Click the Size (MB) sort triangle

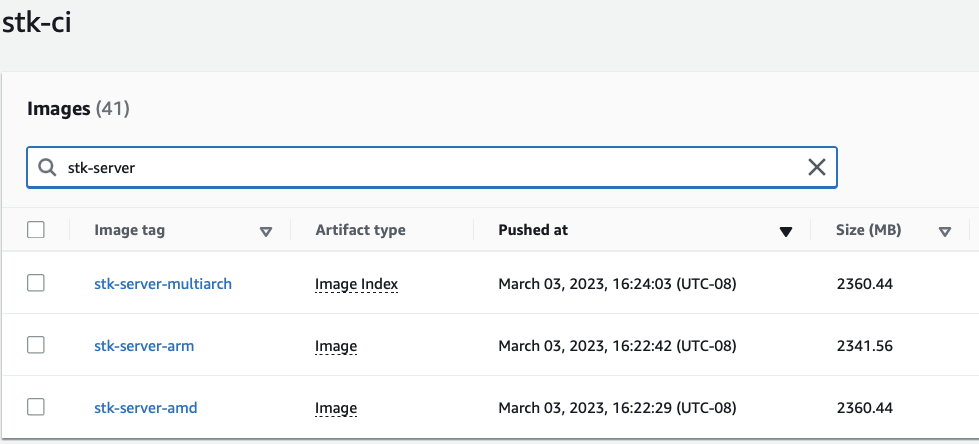pos(945,232)
